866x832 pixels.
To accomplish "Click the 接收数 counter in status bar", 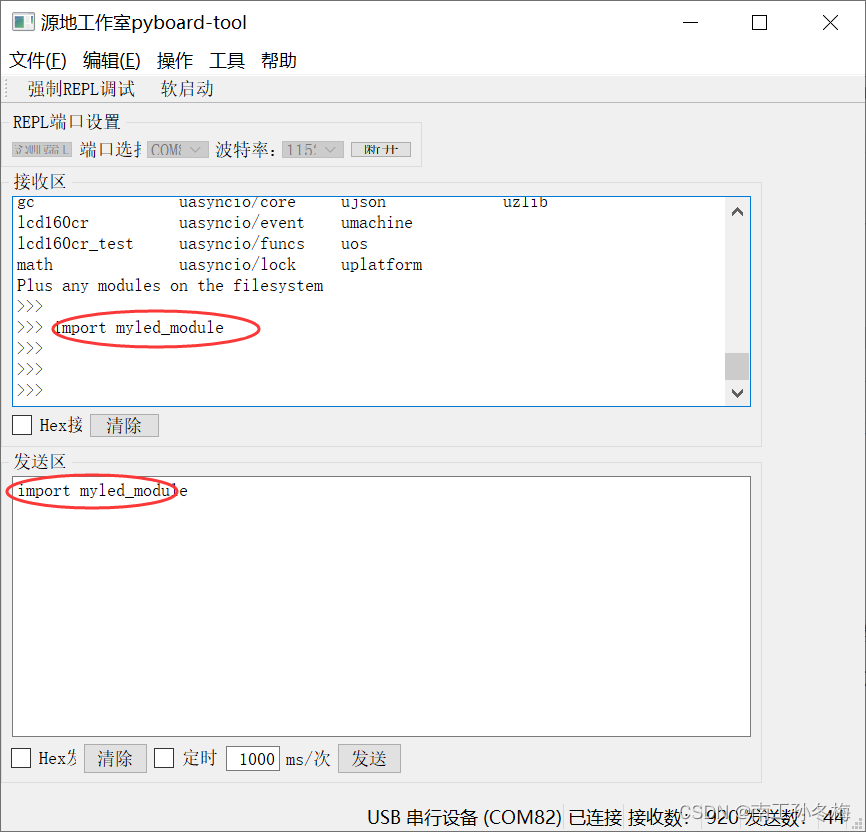I will point(682,817).
